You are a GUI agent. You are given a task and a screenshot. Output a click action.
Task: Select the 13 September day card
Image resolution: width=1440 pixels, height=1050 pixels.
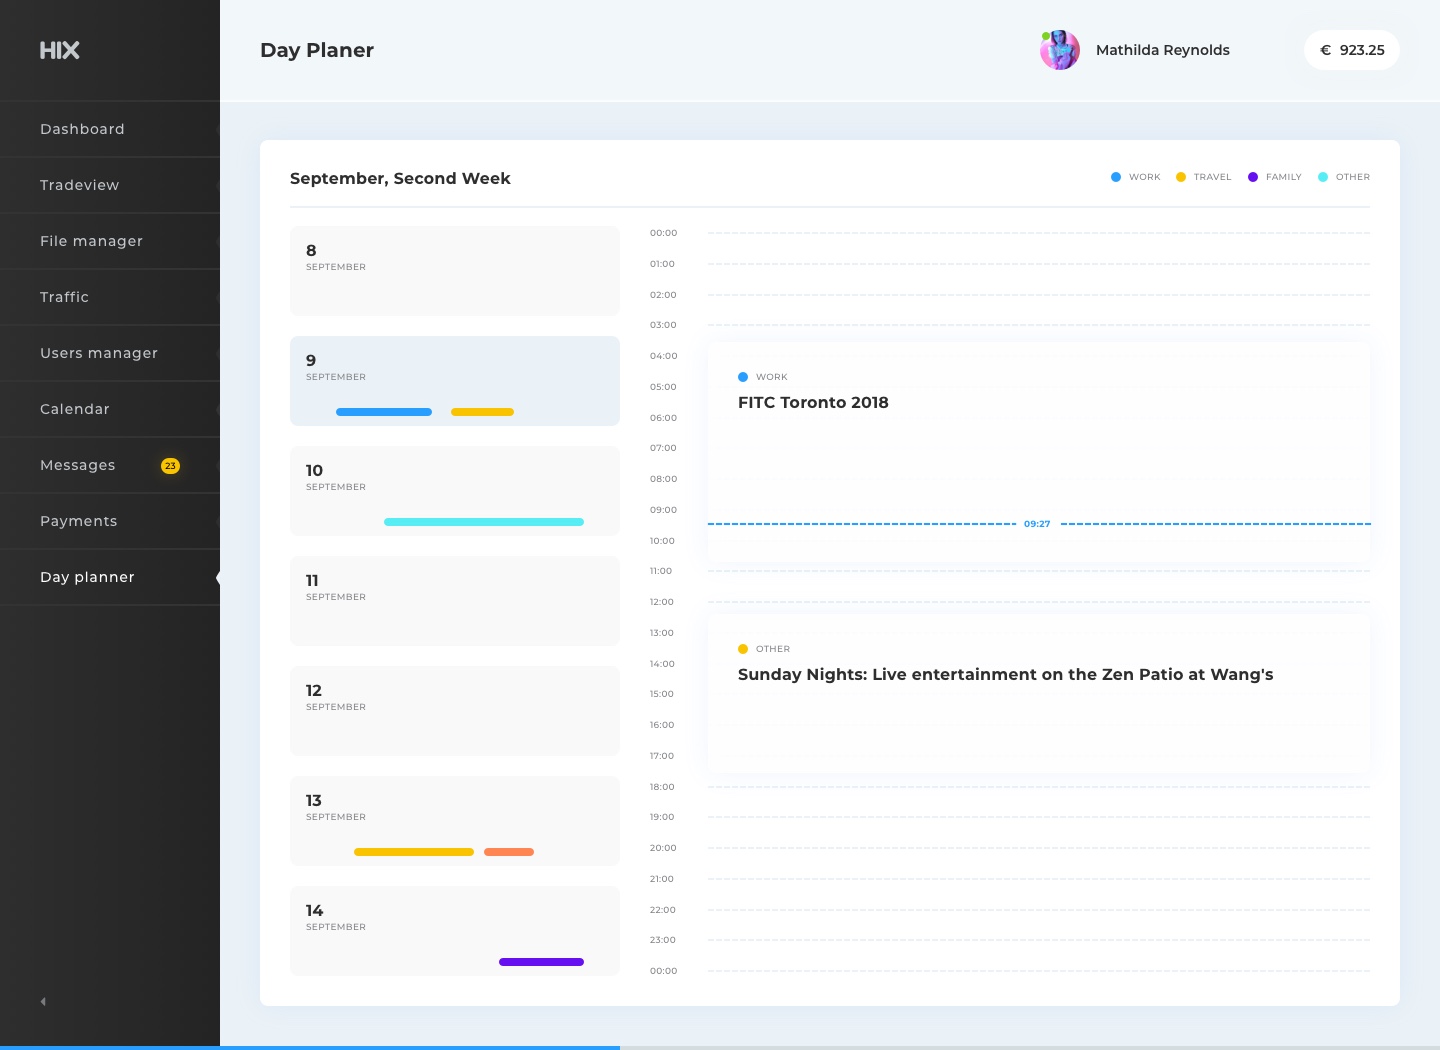[455, 821]
